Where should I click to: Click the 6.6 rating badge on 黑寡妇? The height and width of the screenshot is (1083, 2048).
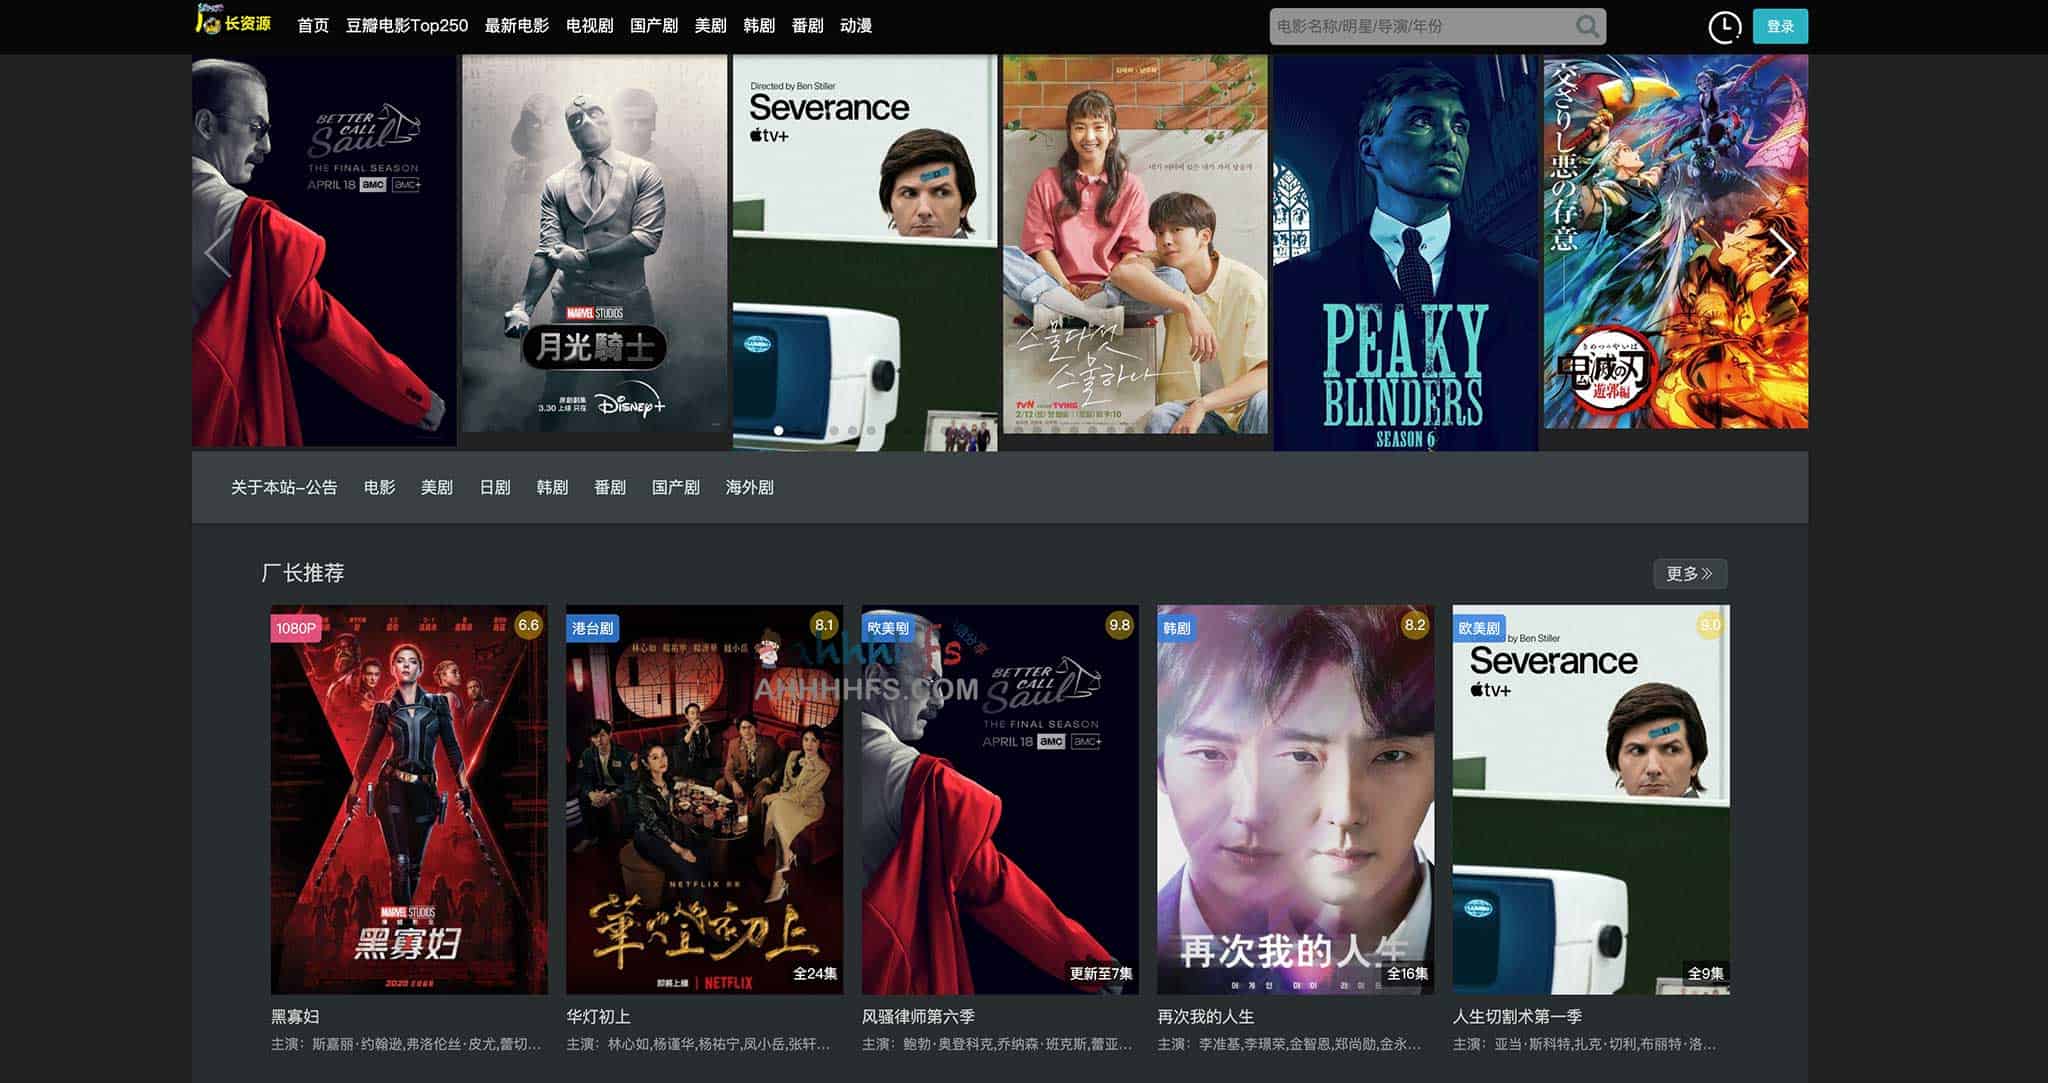(x=528, y=625)
